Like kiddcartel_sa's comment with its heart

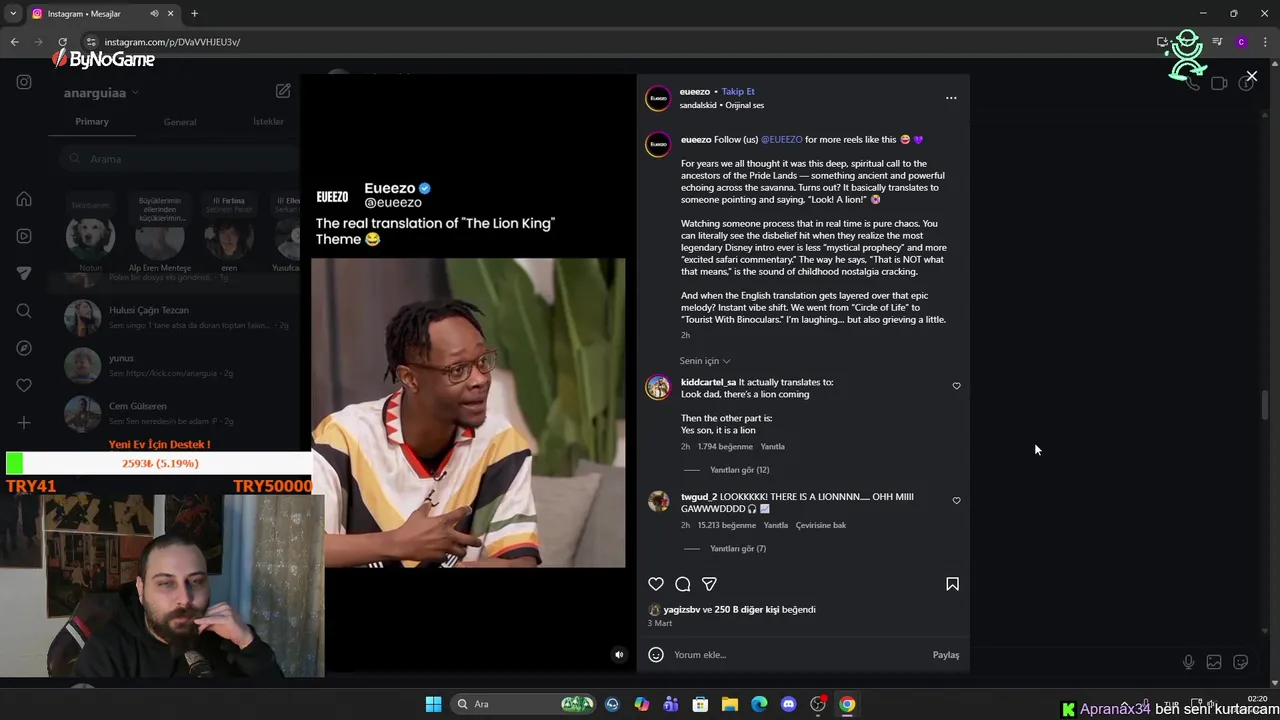[x=956, y=386]
